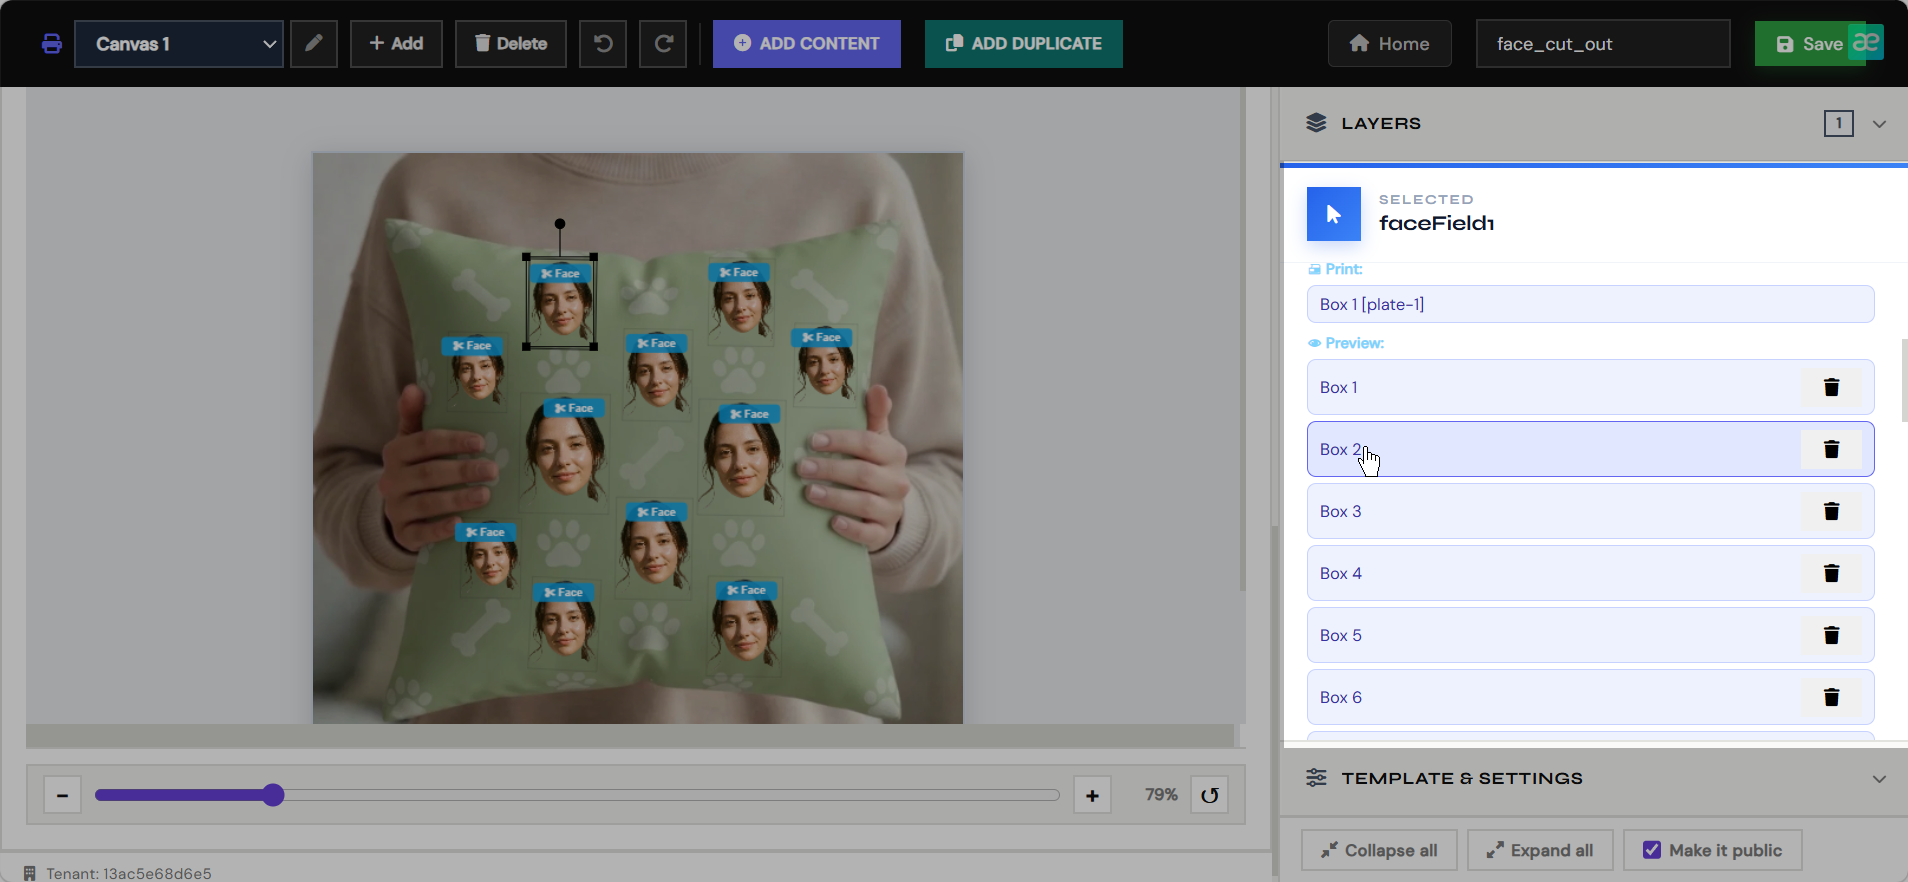Viewport: 1908px width, 882px height.
Task: Click the zoom slider handle
Action: point(273,795)
